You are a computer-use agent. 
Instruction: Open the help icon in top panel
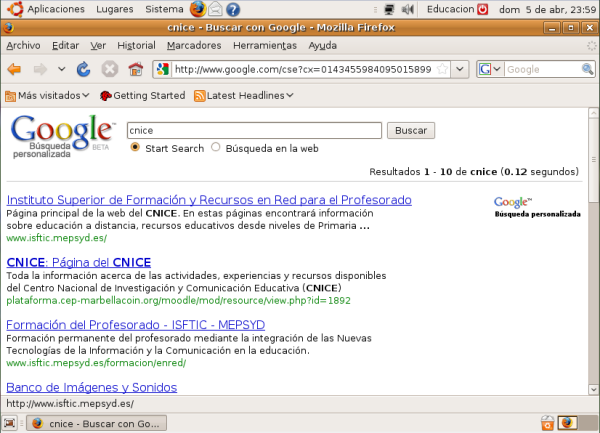point(232,9)
